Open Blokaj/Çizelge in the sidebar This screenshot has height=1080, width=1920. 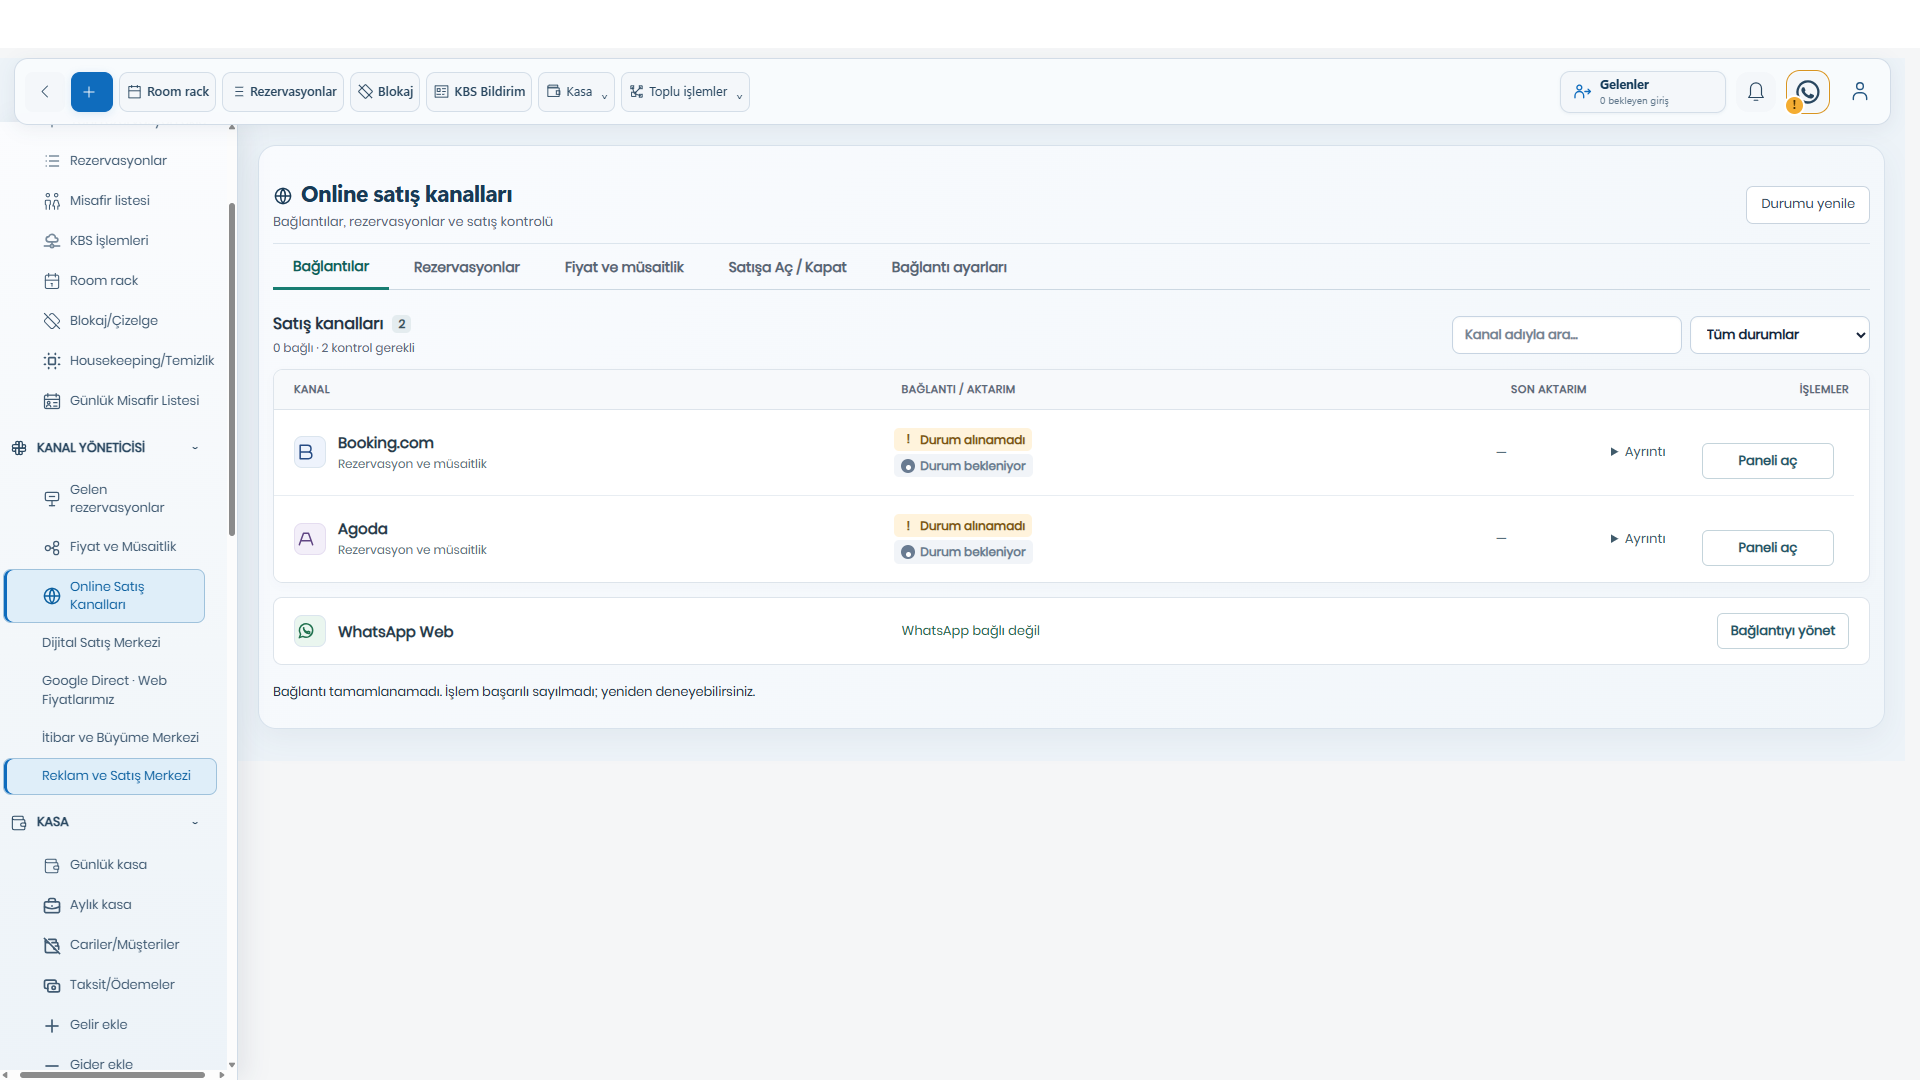pyautogui.click(x=114, y=321)
